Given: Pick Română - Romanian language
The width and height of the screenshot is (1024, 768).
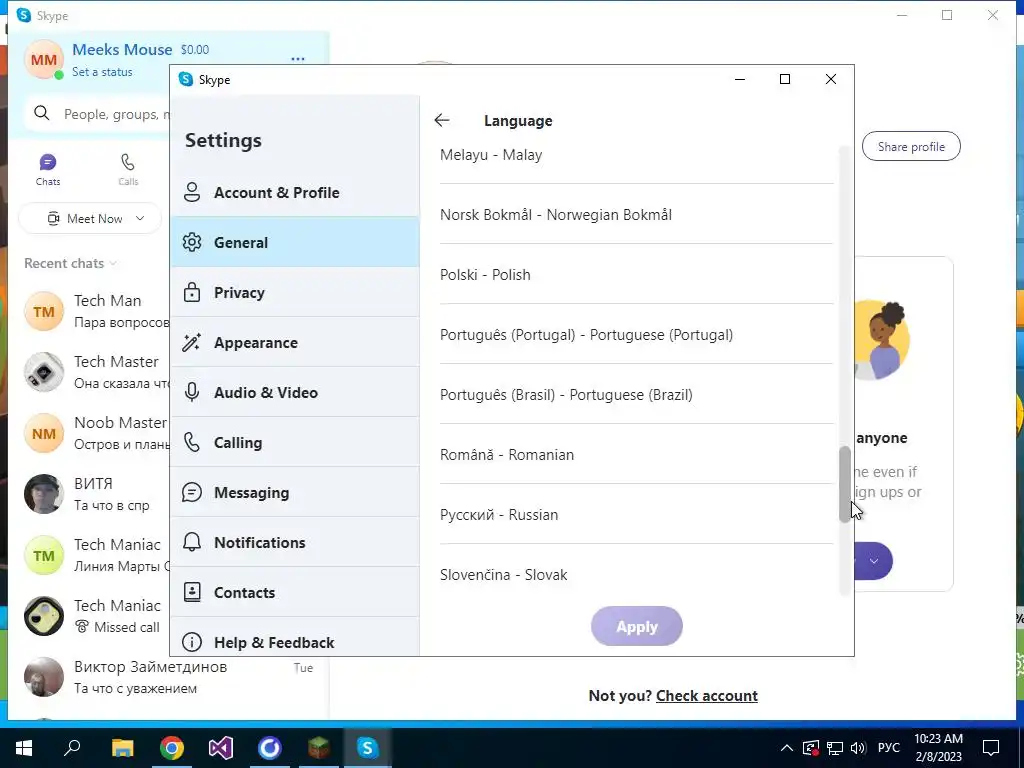Looking at the screenshot, I should (637, 455).
